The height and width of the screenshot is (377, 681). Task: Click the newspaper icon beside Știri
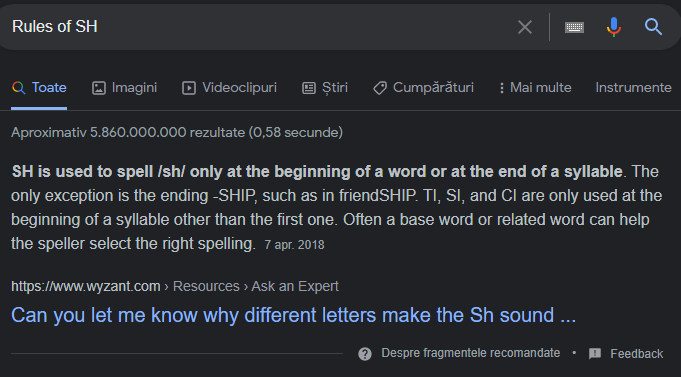click(309, 88)
